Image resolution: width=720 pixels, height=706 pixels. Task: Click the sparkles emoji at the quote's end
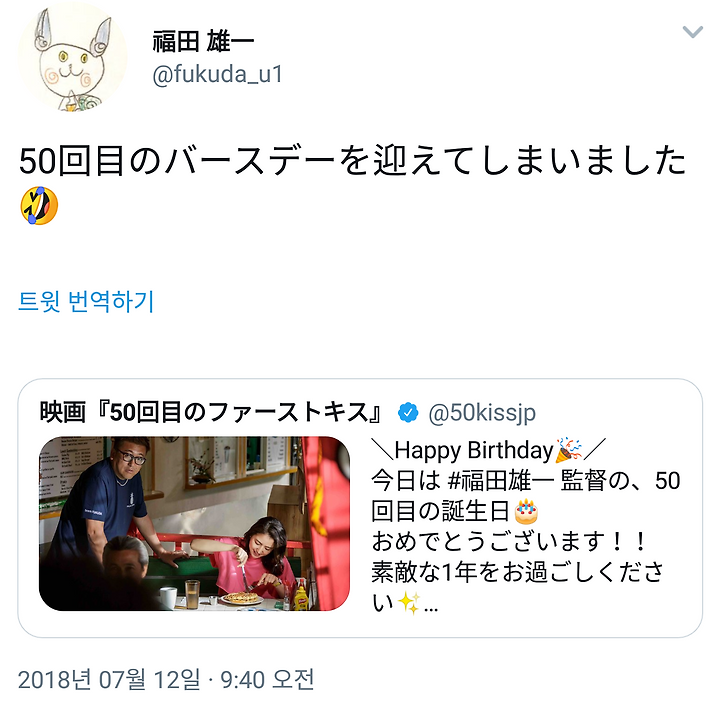coord(408,602)
